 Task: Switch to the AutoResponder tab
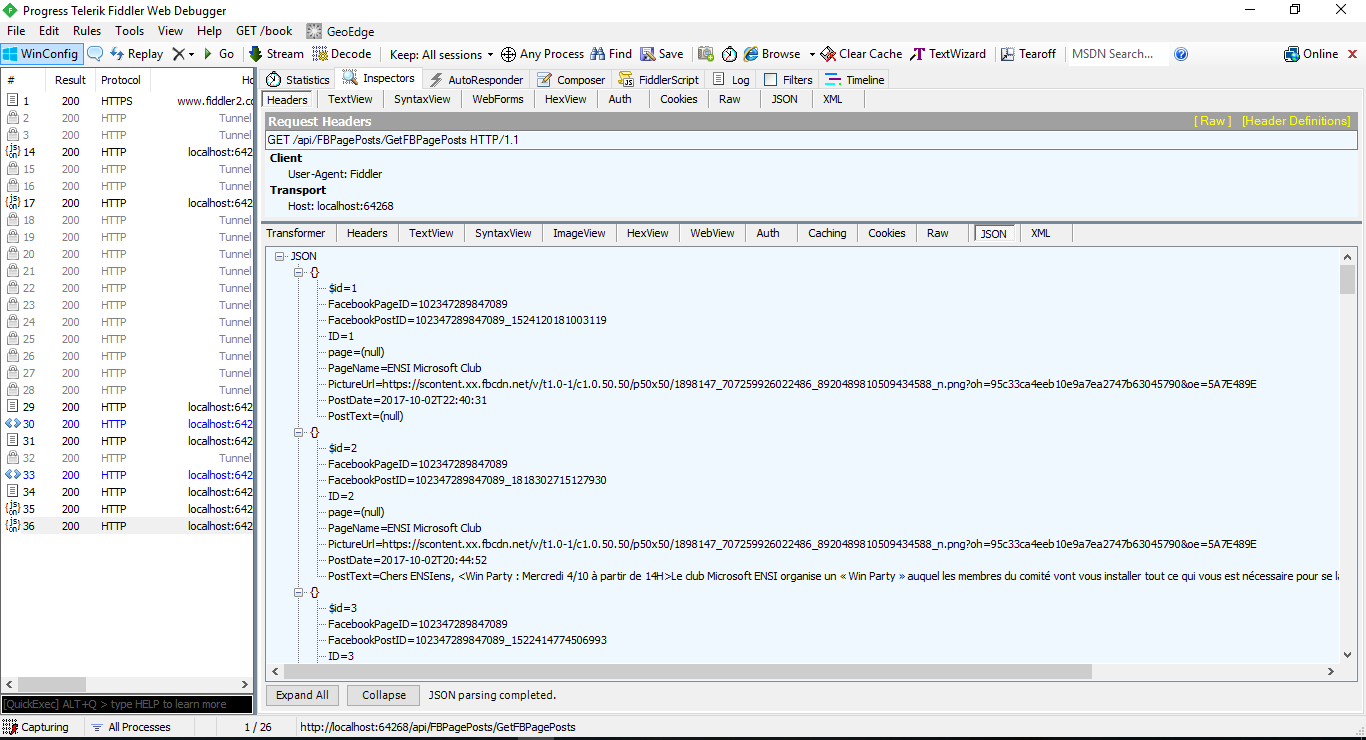476,79
